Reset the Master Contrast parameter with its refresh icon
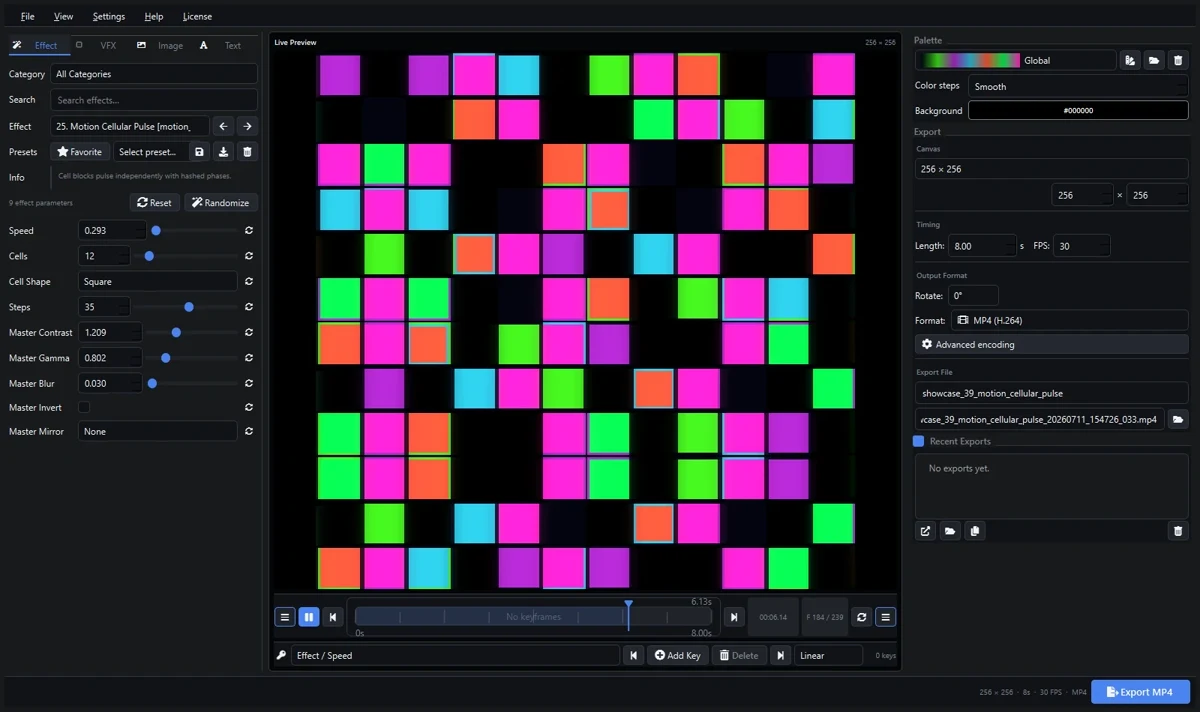This screenshot has height=712, width=1200. coord(249,332)
